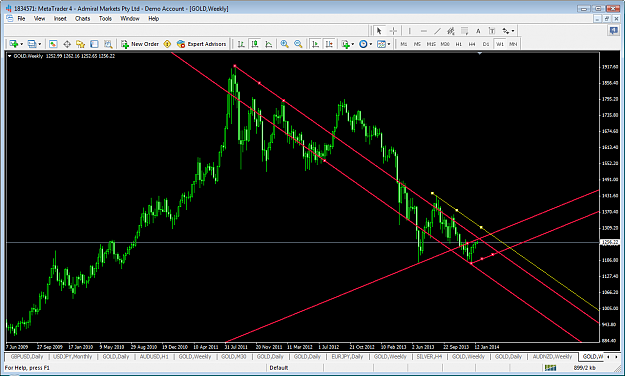Image resolution: width=625 pixels, height=376 pixels.
Task: Switch to the USDJPY,Monthly chart tab
Action: tap(73, 356)
